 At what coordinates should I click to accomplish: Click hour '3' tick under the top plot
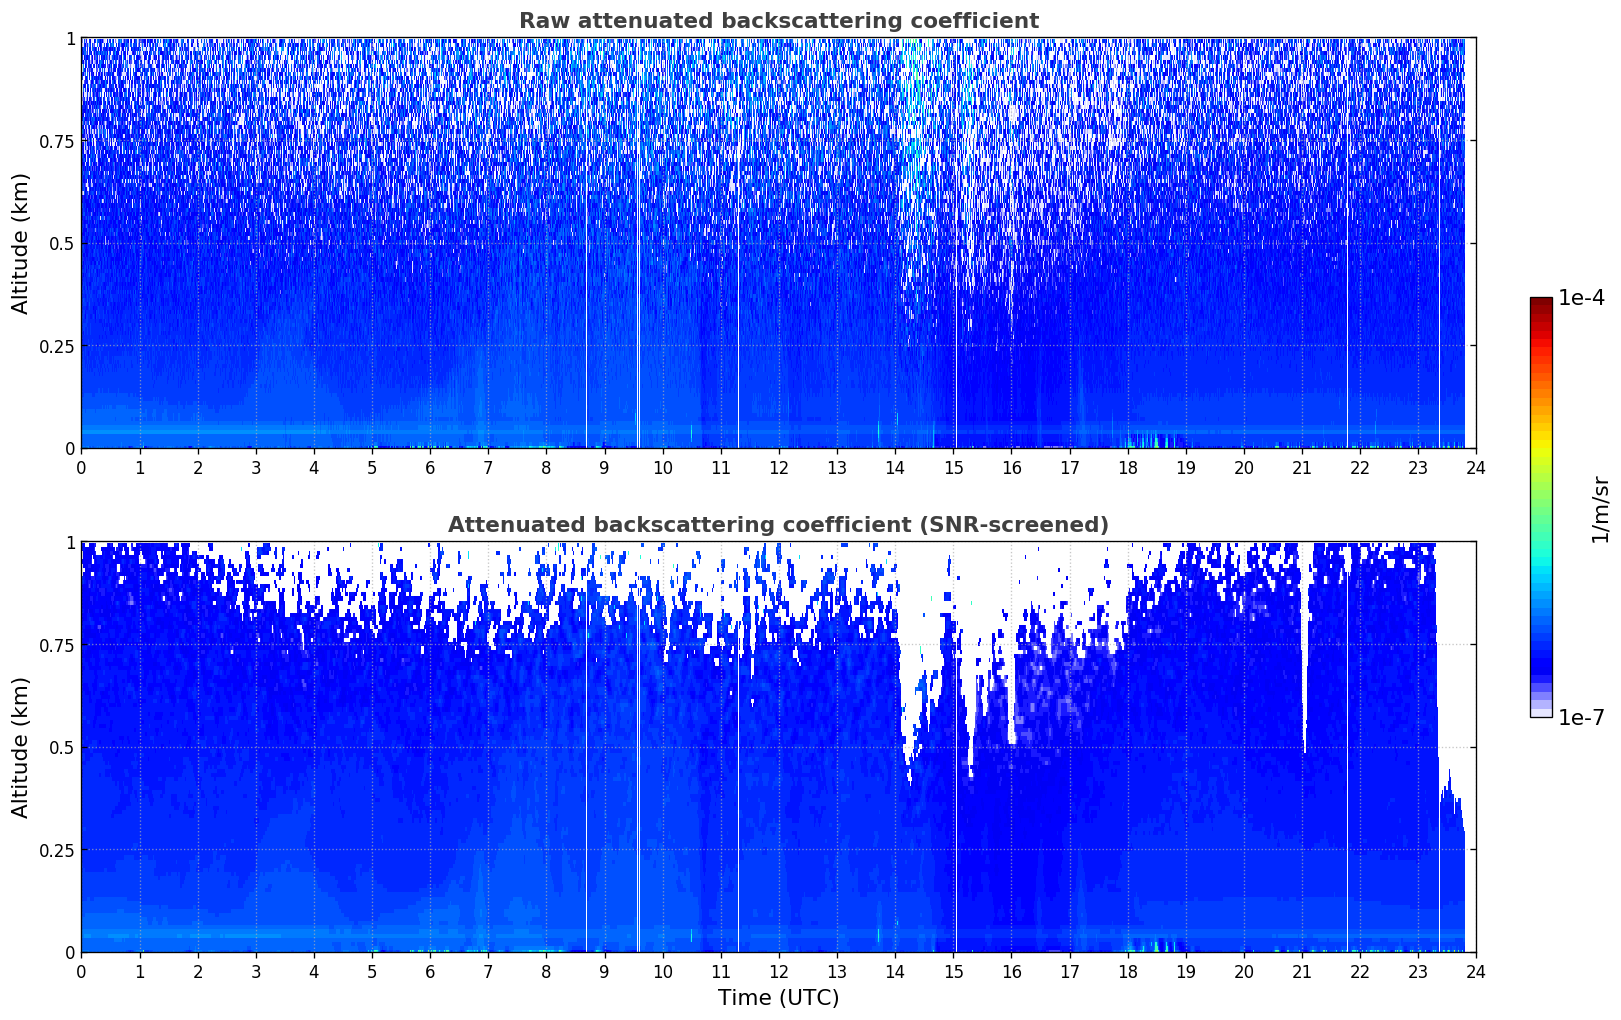256,467
